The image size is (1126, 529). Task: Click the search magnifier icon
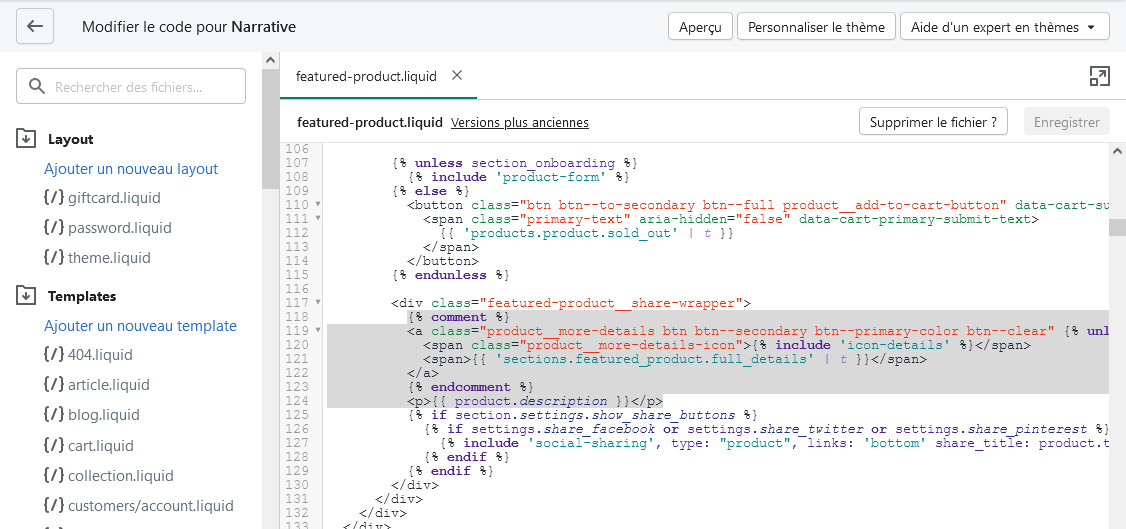pyautogui.click(x=38, y=87)
